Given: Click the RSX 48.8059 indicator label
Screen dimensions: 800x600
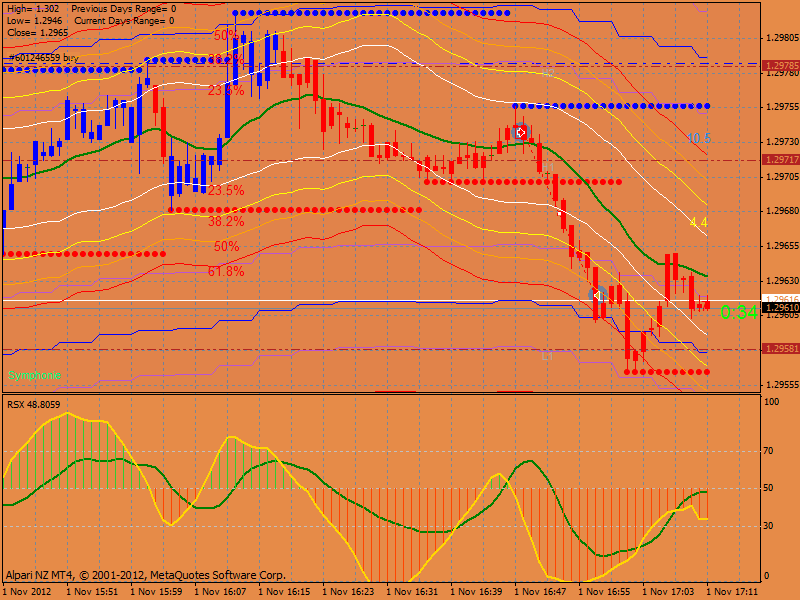Looking at the screenshot, I should point(34,405).
